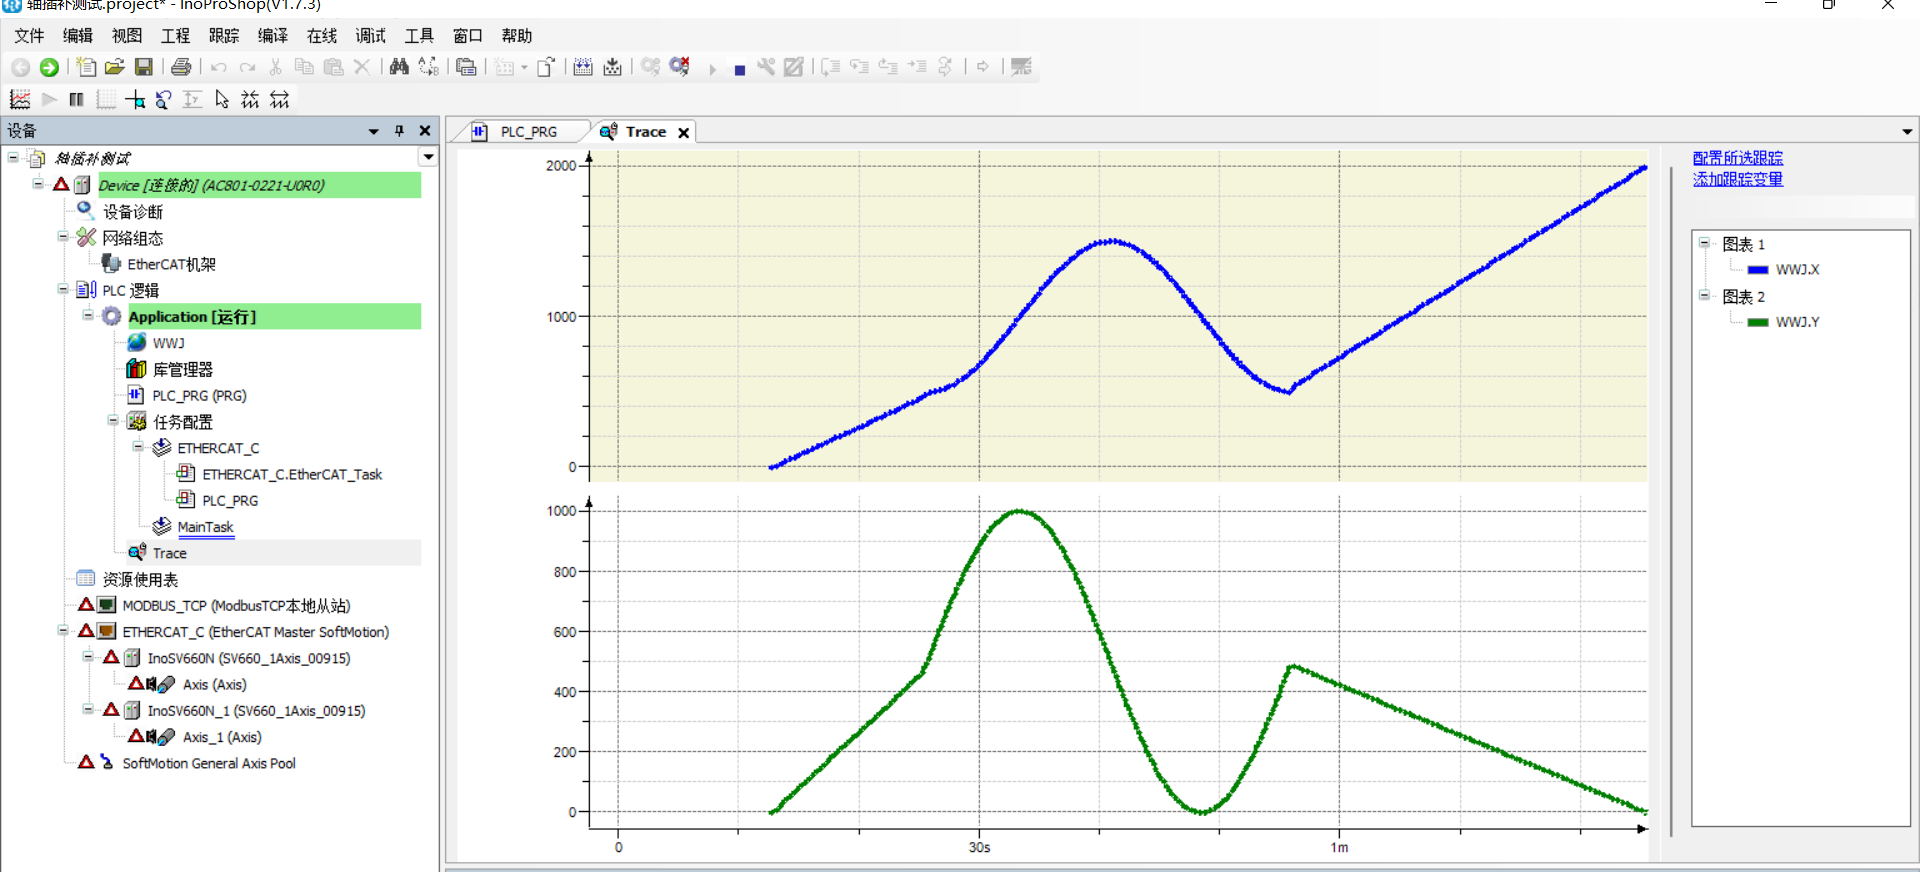Viewport: 1920px width, 872px height.
Task: Click the green forward navigation arrow
Action: 49,67
